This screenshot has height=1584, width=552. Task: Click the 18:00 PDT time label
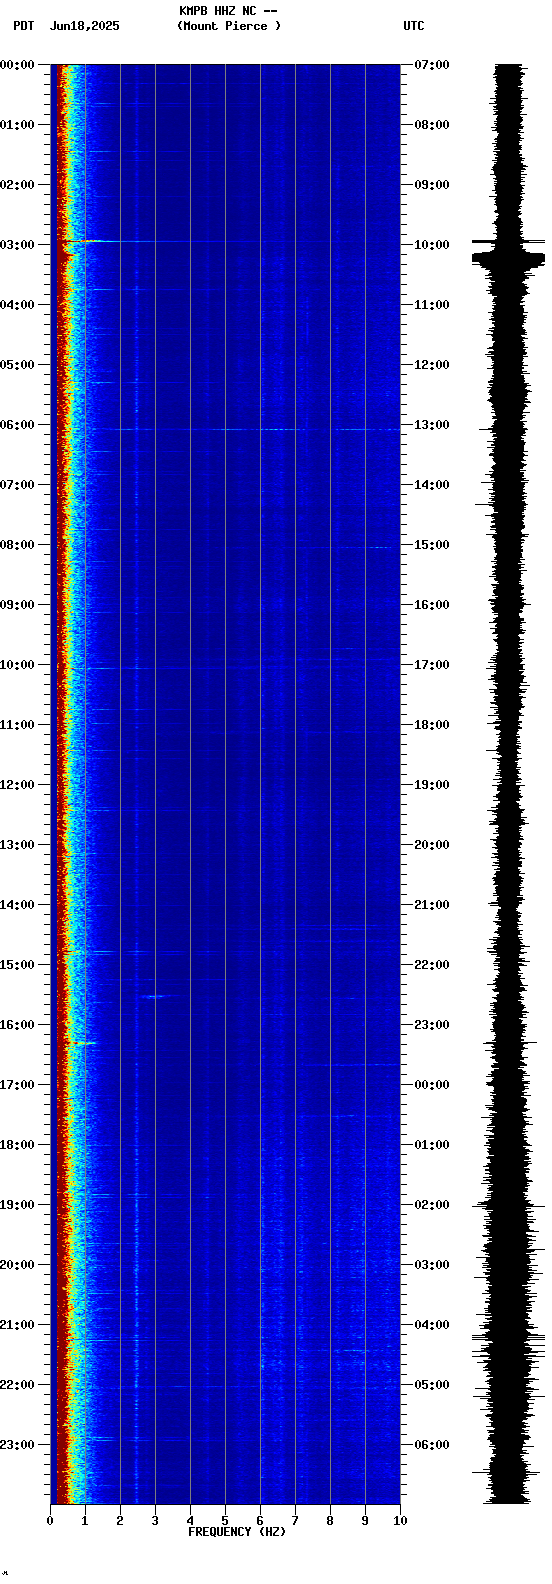click(18, 1145)
